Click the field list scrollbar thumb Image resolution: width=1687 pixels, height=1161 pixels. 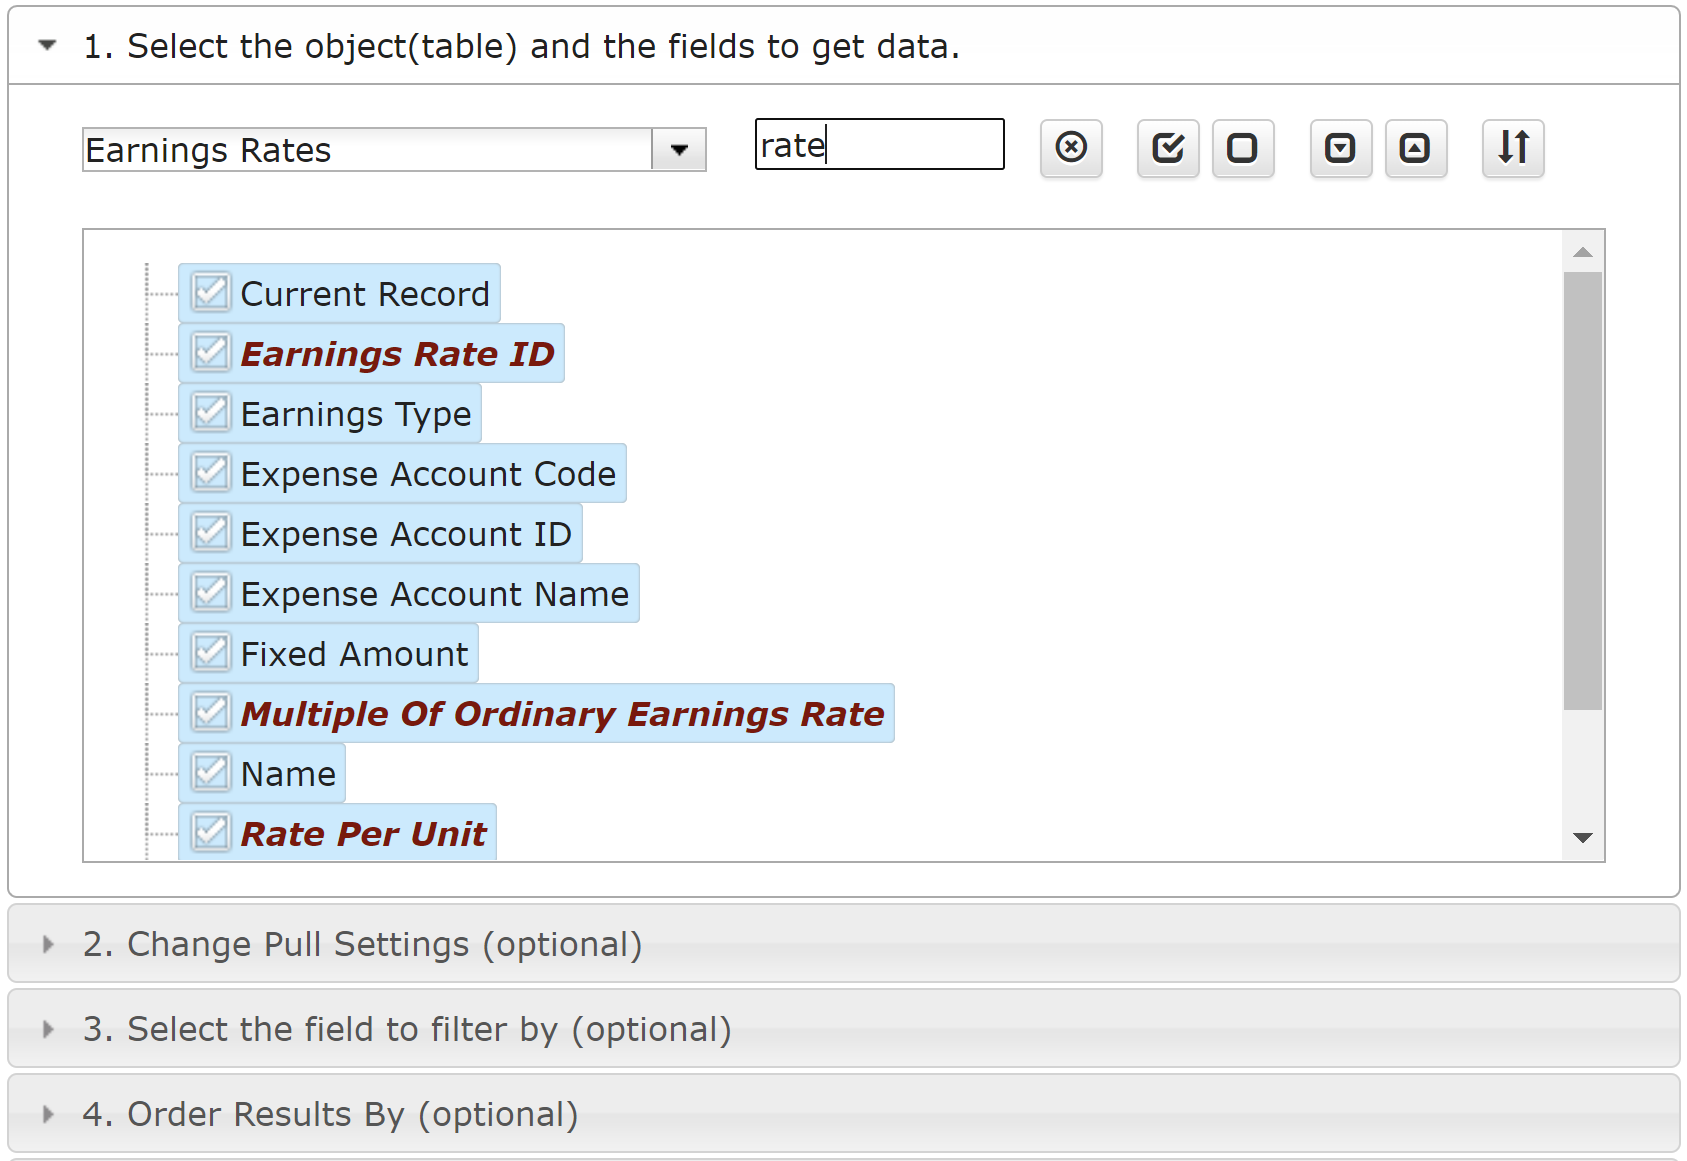1583,491
